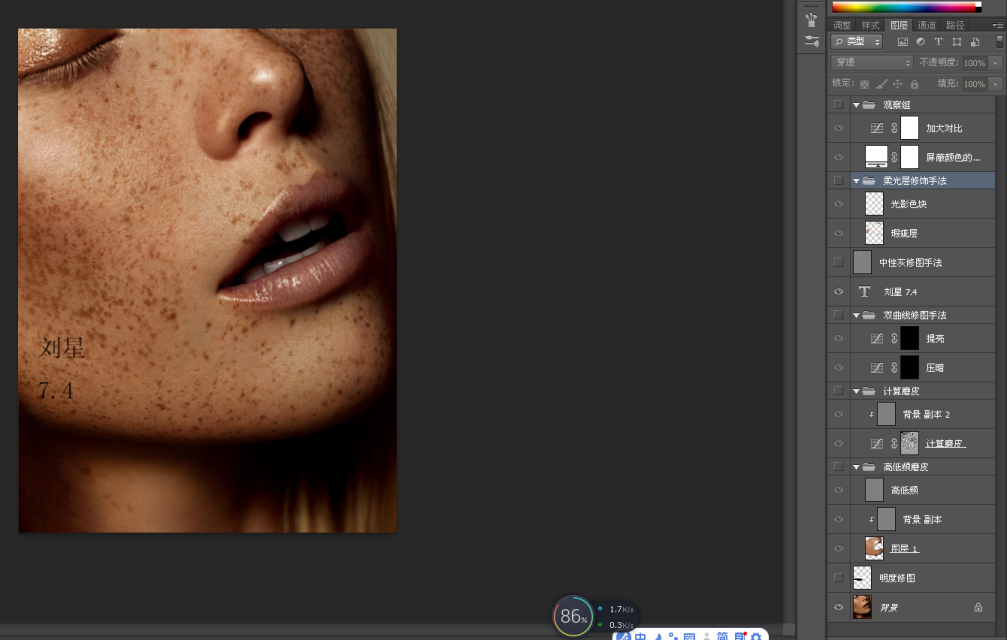Open the opacity 不透明度 slider arrow
Screen dimensions: 1007x640
(995, 62)
